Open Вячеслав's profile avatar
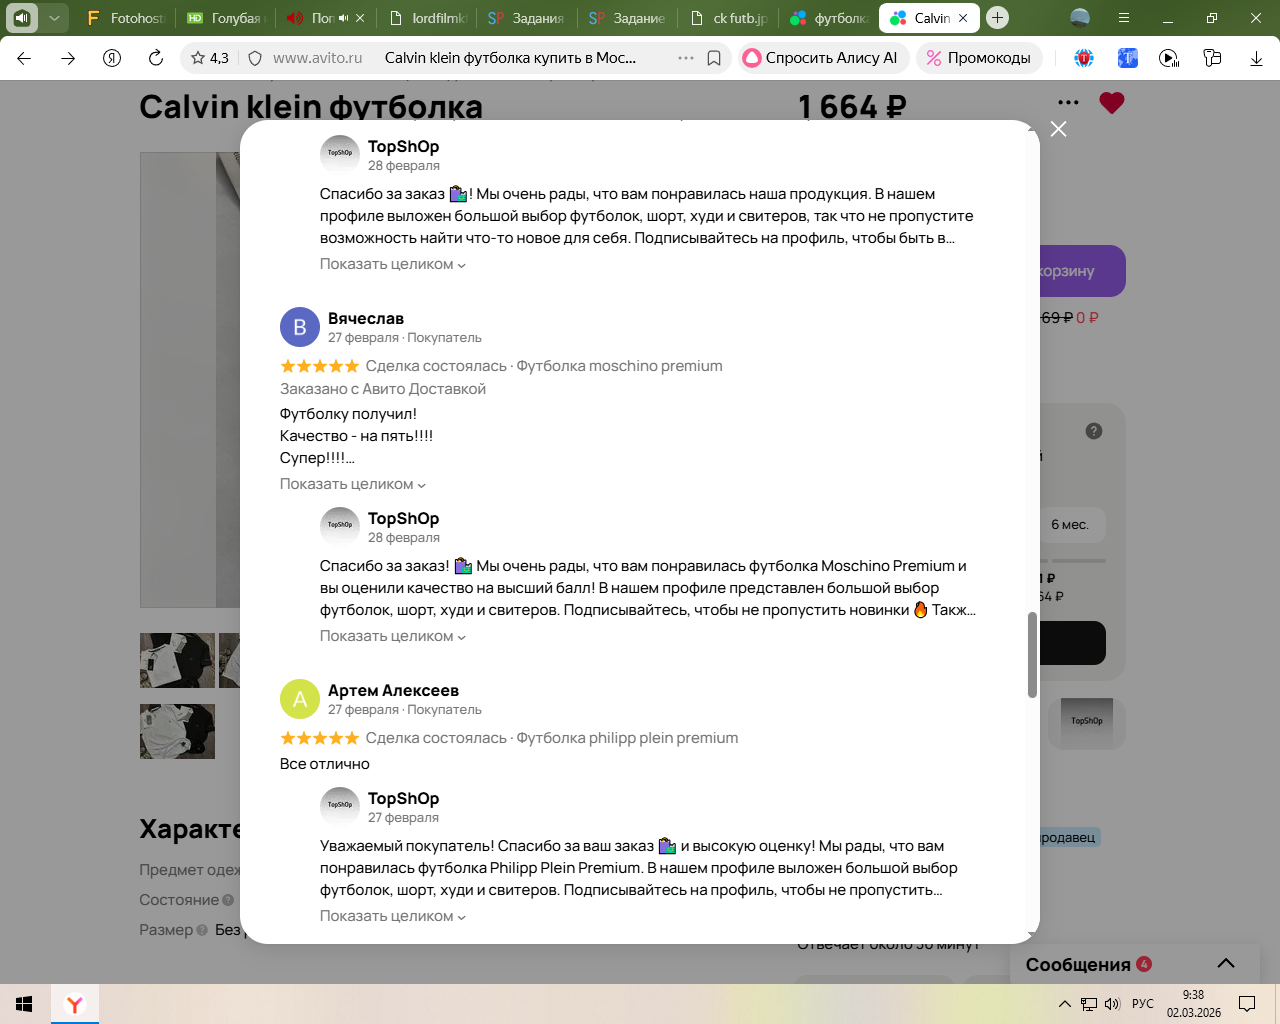 [300, 327]
